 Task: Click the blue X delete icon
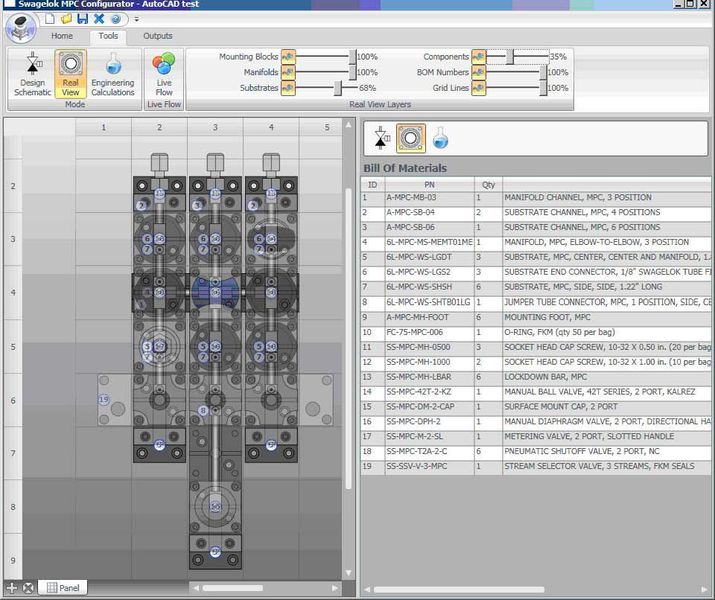coord(99,19)
